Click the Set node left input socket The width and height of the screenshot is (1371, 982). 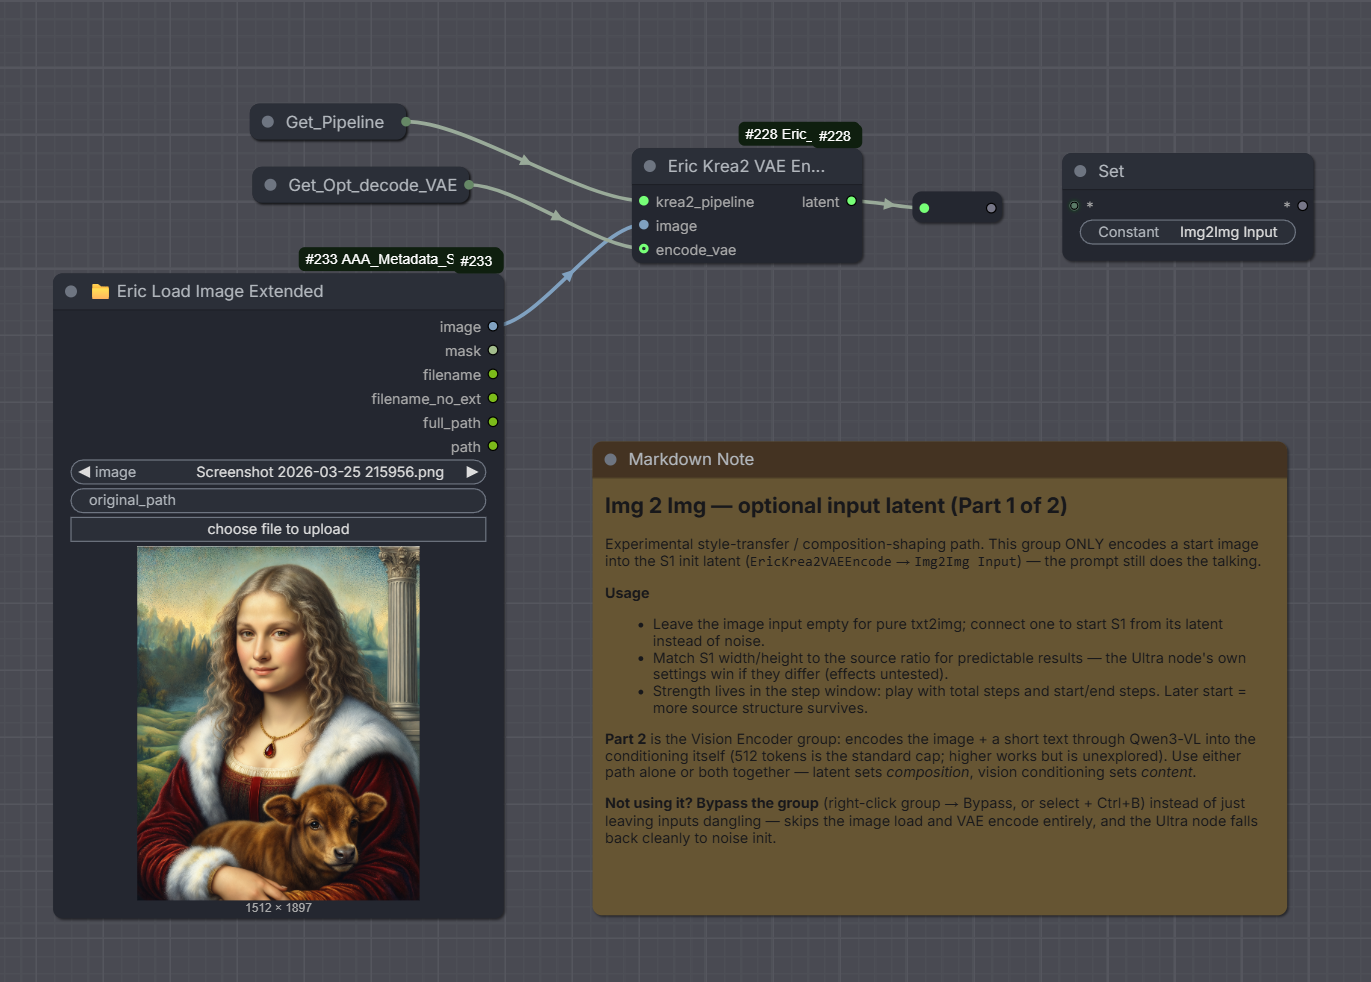(x=1074, y=206)
